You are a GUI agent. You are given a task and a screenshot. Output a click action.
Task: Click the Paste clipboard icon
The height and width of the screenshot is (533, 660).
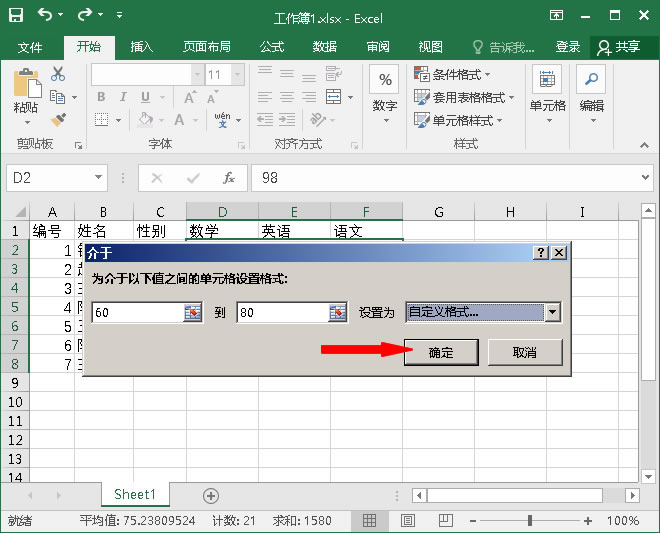pyautogui.click(x=27, y=83)
